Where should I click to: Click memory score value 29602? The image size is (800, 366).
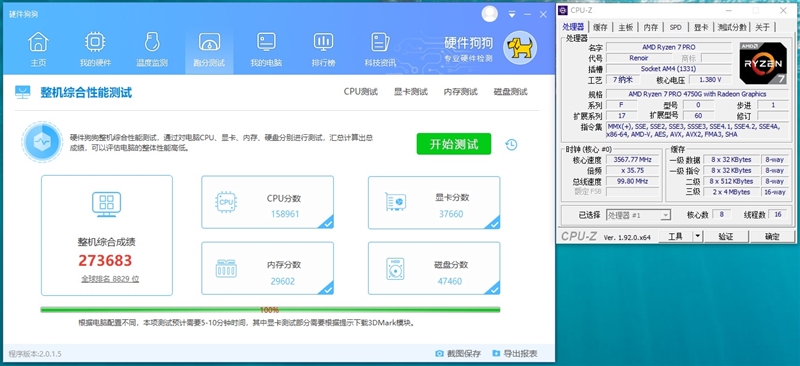pyautogui.click(x=283, y=281)
